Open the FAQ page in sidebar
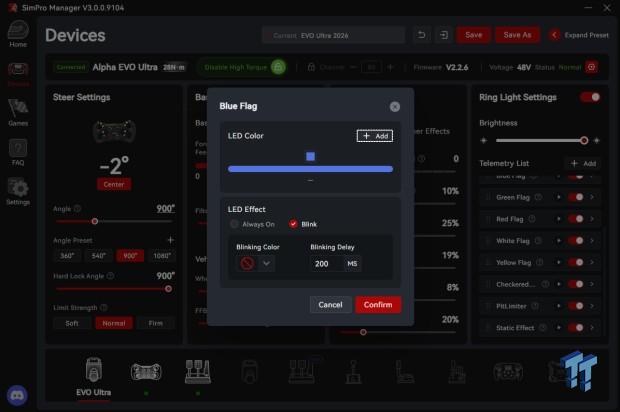The height and width of the screenshot is (412, 620). [x=18, y=152]
